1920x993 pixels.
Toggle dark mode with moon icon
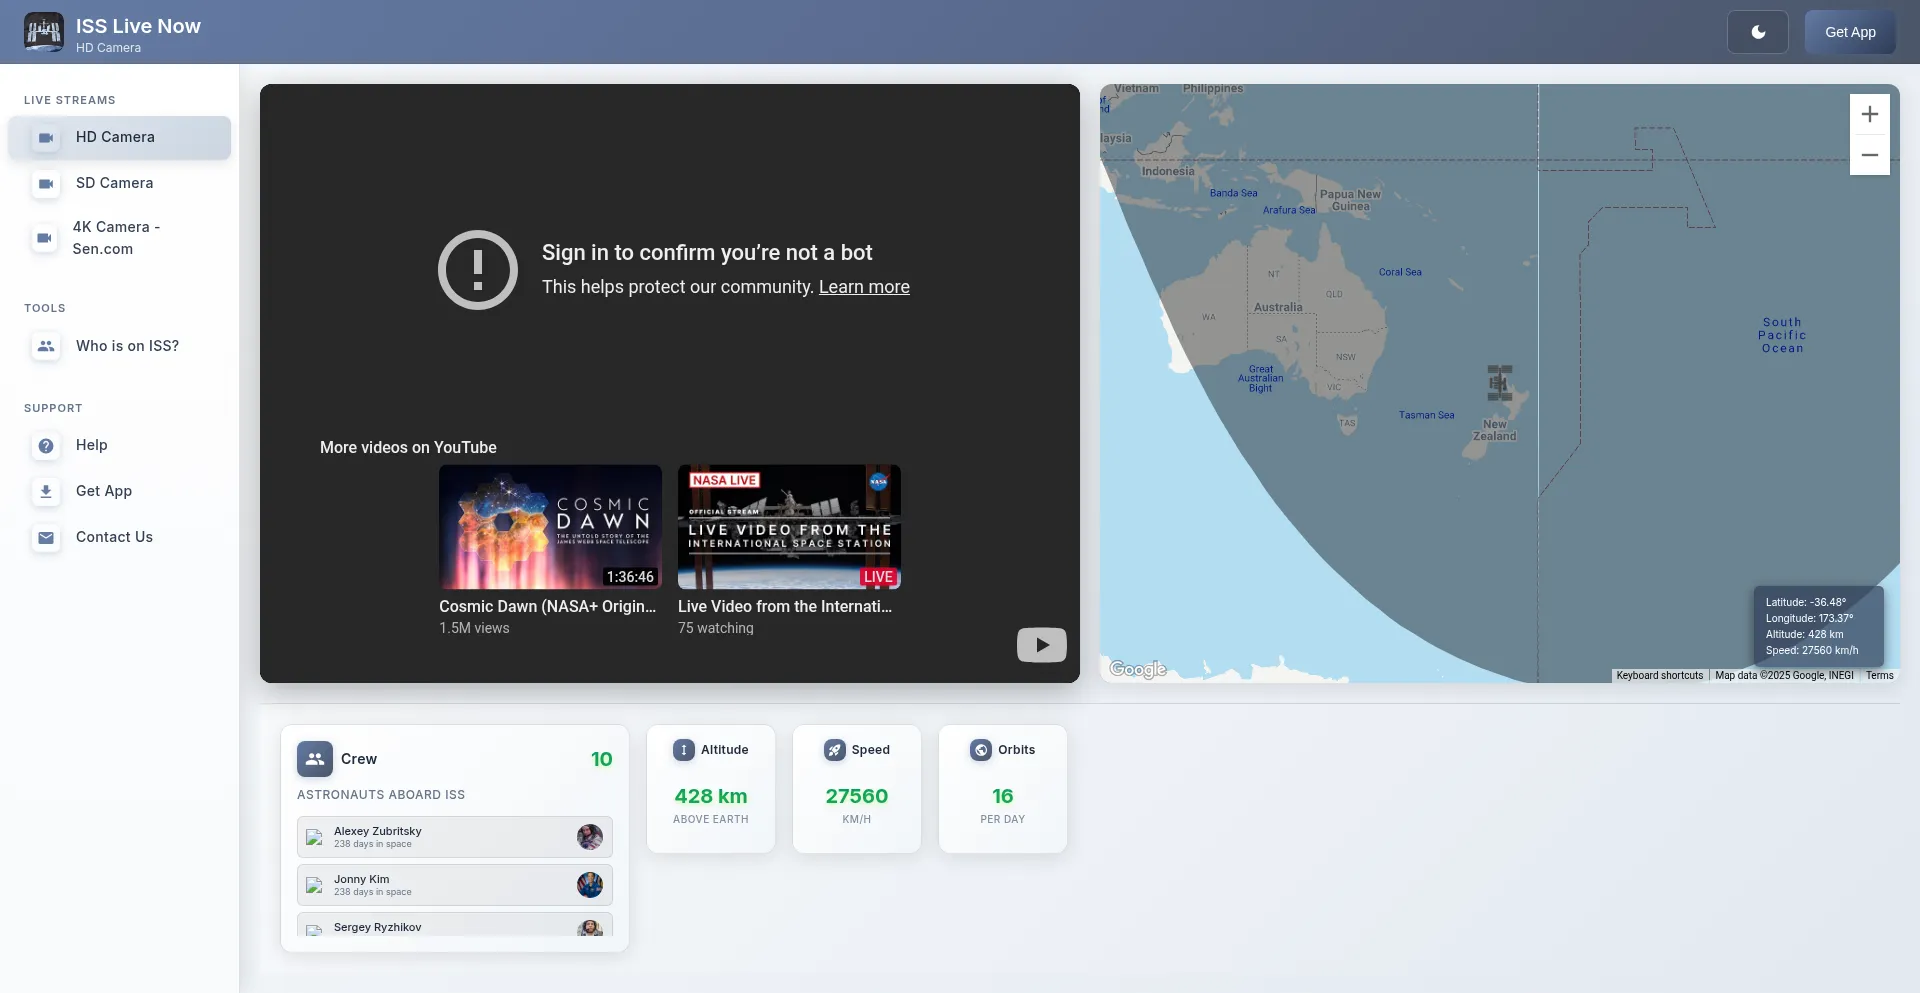click(x=1757, y=32)
